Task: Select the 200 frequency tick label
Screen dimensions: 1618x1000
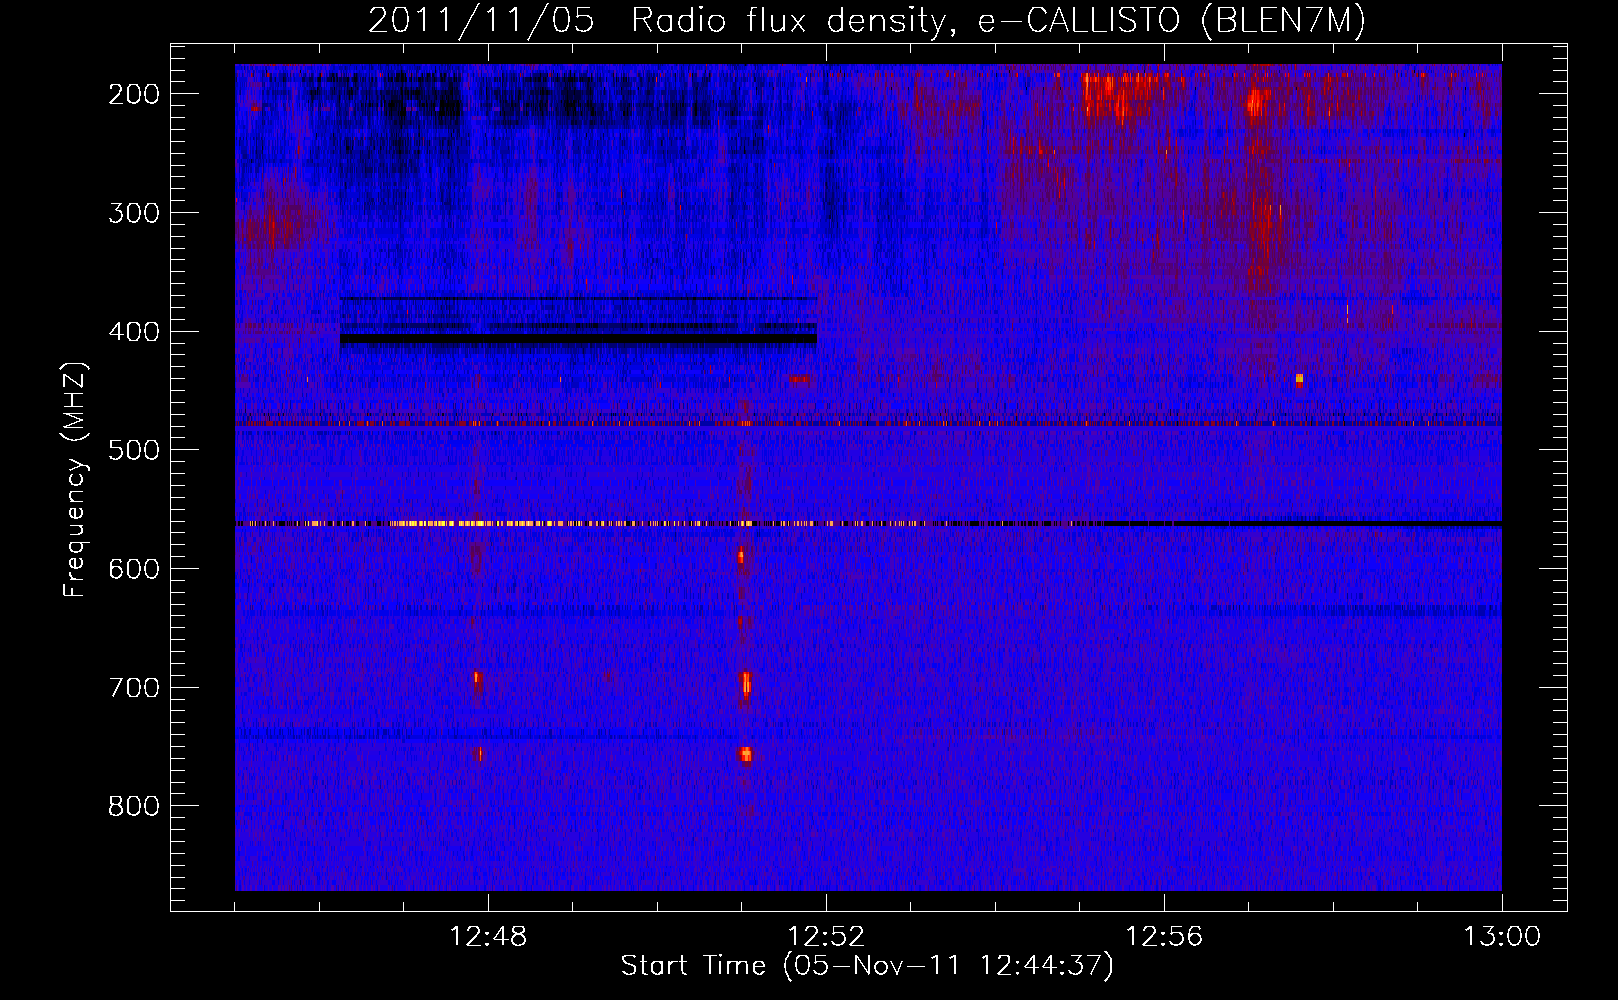Action: coord(134,94)
